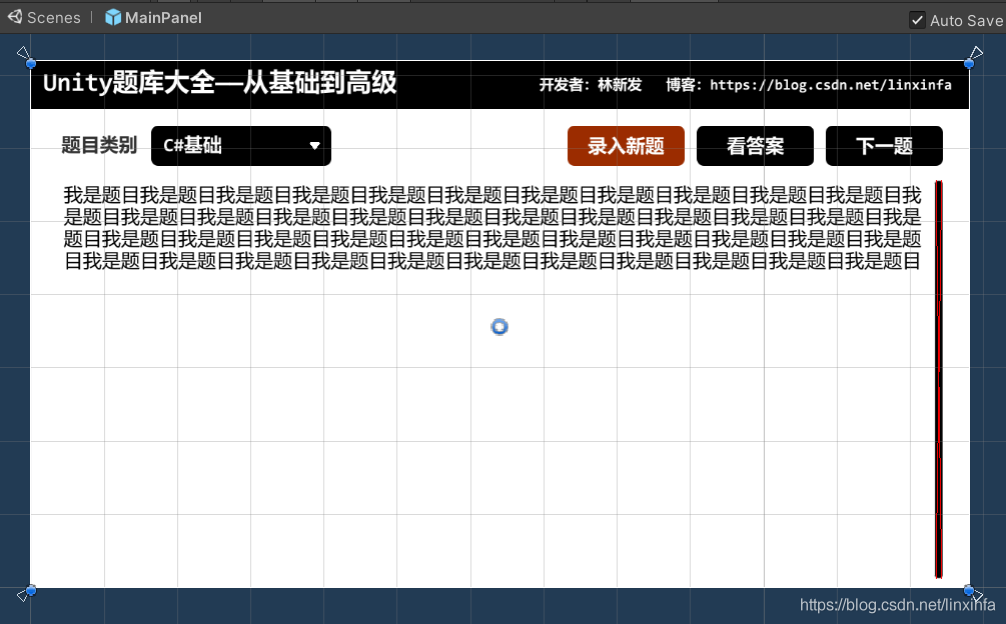The height and width of the screenshot is (624, 1006).
Task: Select the title text Unity题库大全—从基础到高级
Action: point(220,83)
